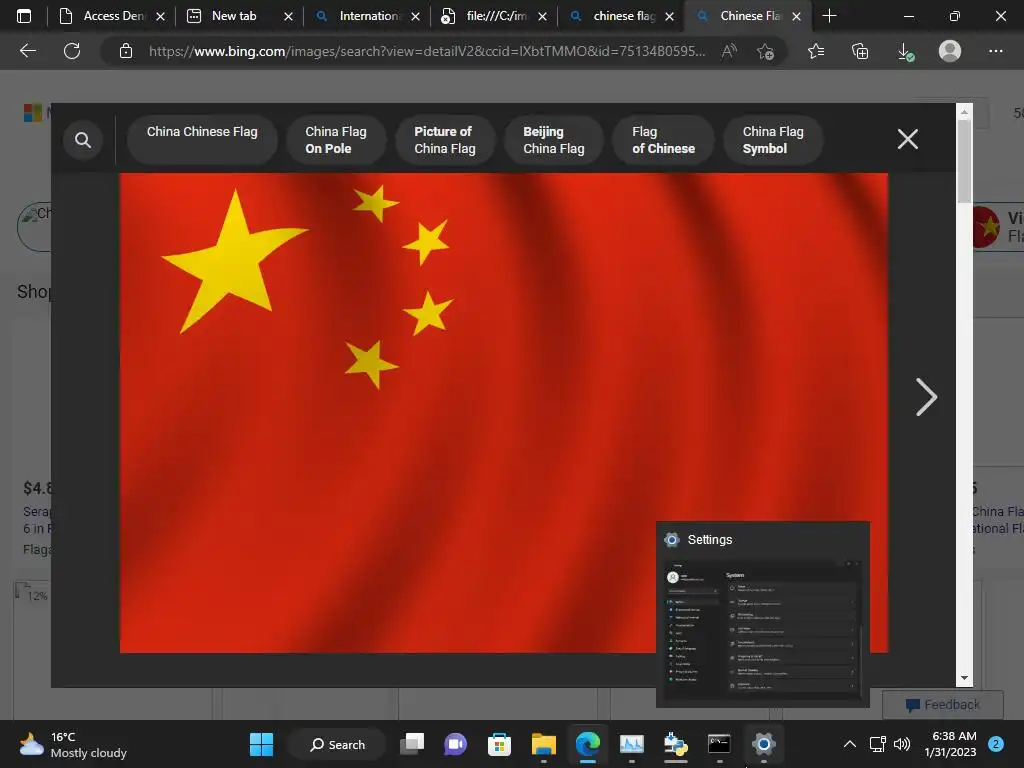The width and height of the screenshot is (1024, 768).
Task: Click the Back button in Edge
Action: (27, 51)
